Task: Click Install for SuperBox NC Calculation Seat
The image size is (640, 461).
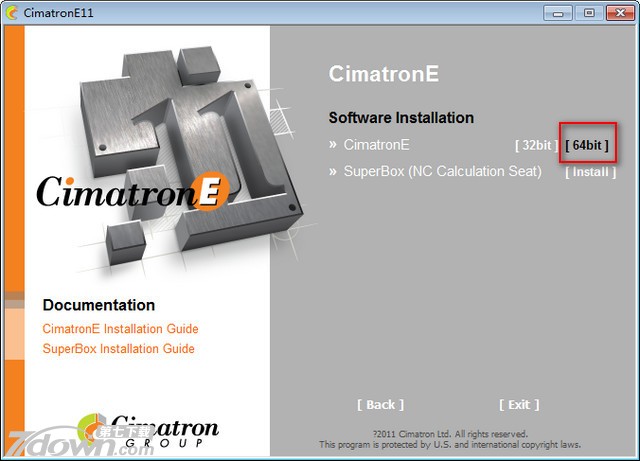Action: 591,172
